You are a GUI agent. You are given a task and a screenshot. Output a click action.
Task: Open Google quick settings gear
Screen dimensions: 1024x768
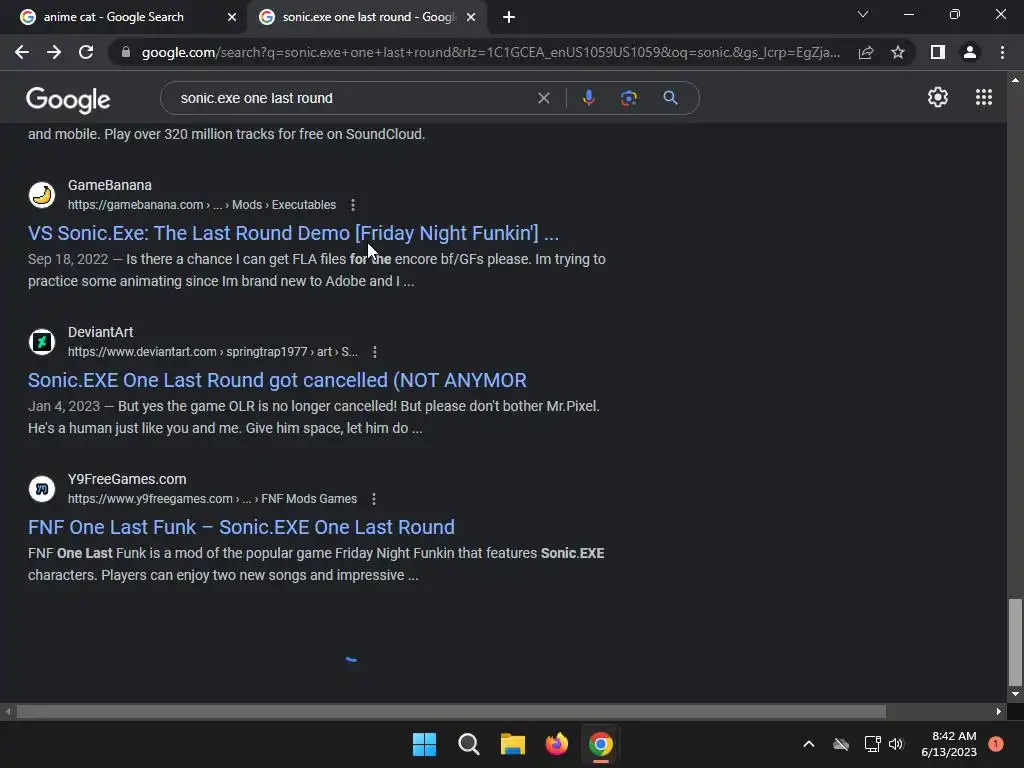click(938, 97)
